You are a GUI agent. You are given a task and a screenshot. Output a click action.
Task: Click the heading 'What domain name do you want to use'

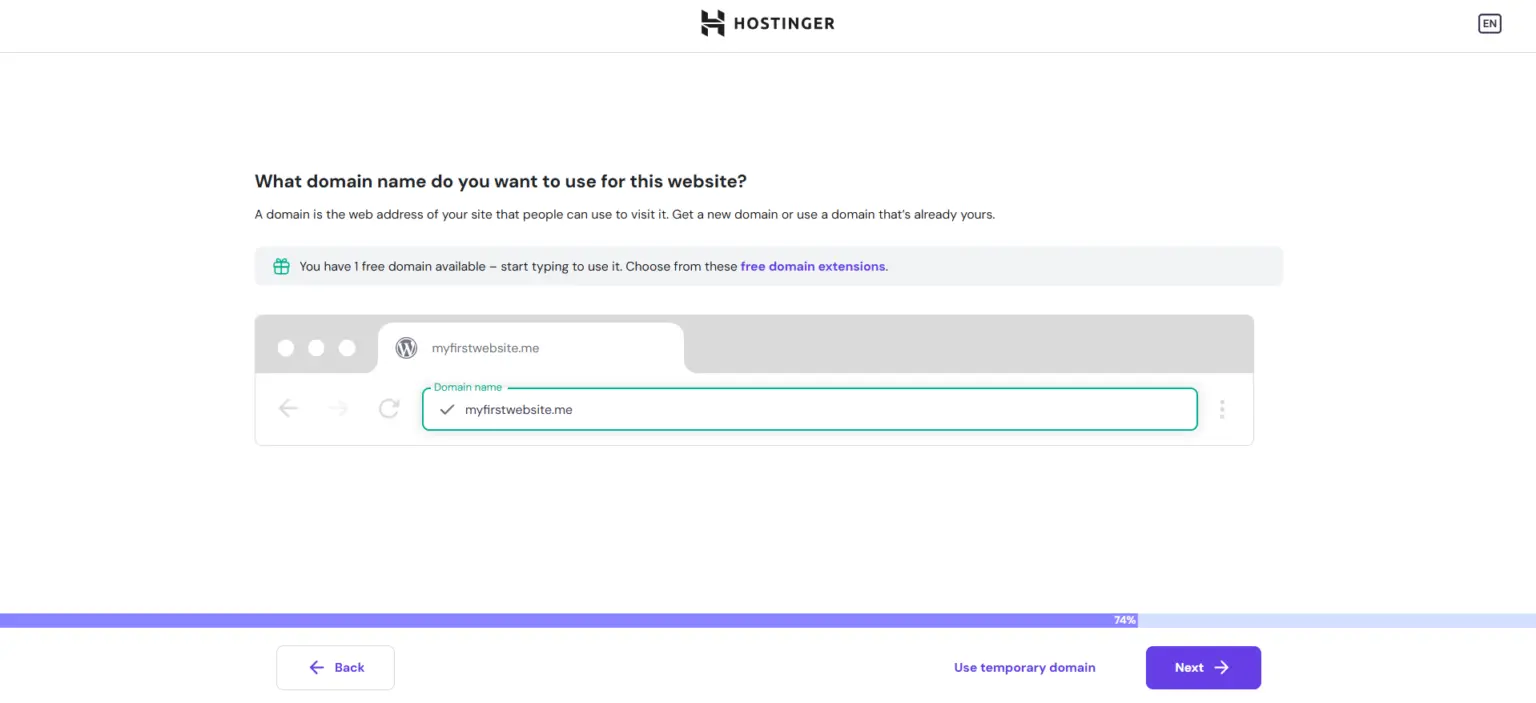click(x=501, y=181)
